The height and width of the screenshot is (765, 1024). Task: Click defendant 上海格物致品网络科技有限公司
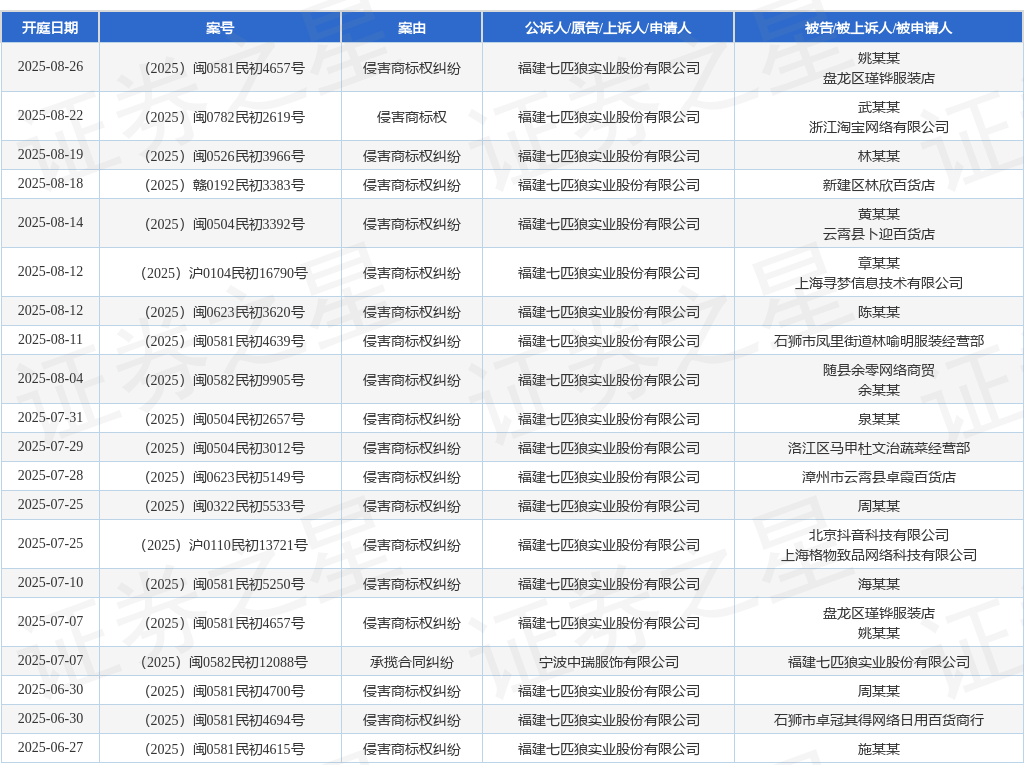(x=878, y=555)
